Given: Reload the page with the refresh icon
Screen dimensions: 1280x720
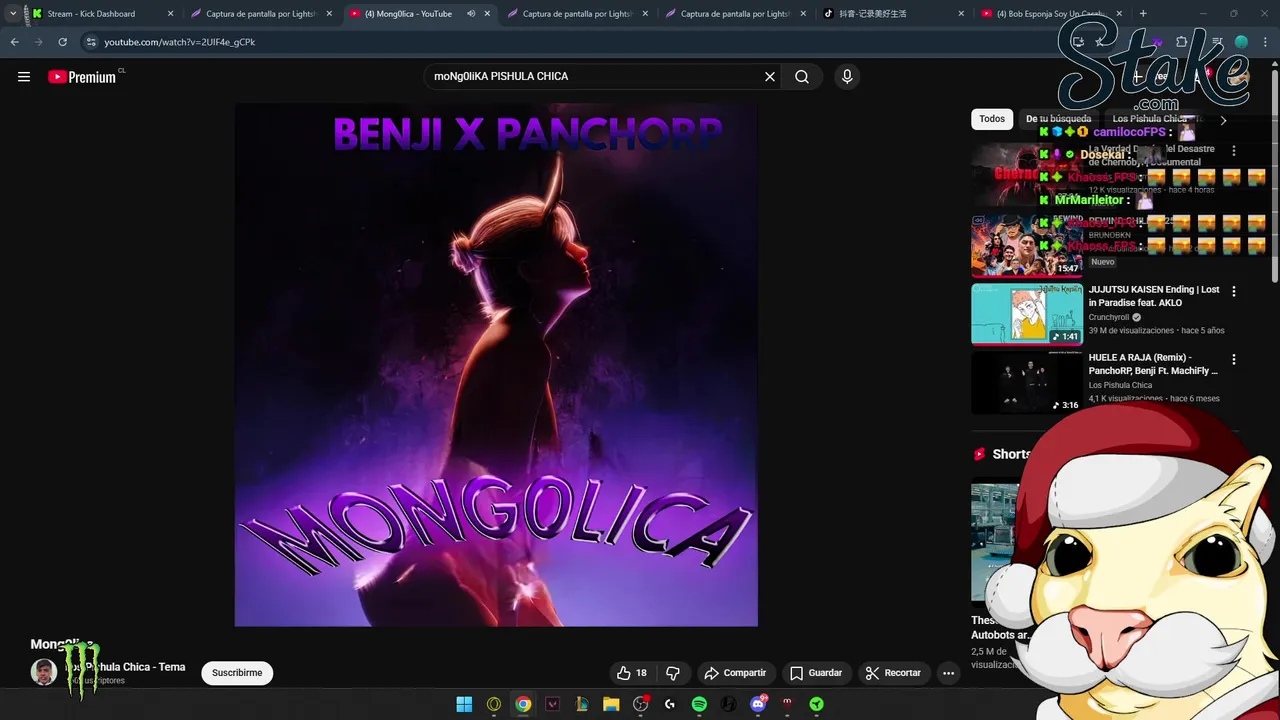Looking at the screenshot, I should [62, 42].
